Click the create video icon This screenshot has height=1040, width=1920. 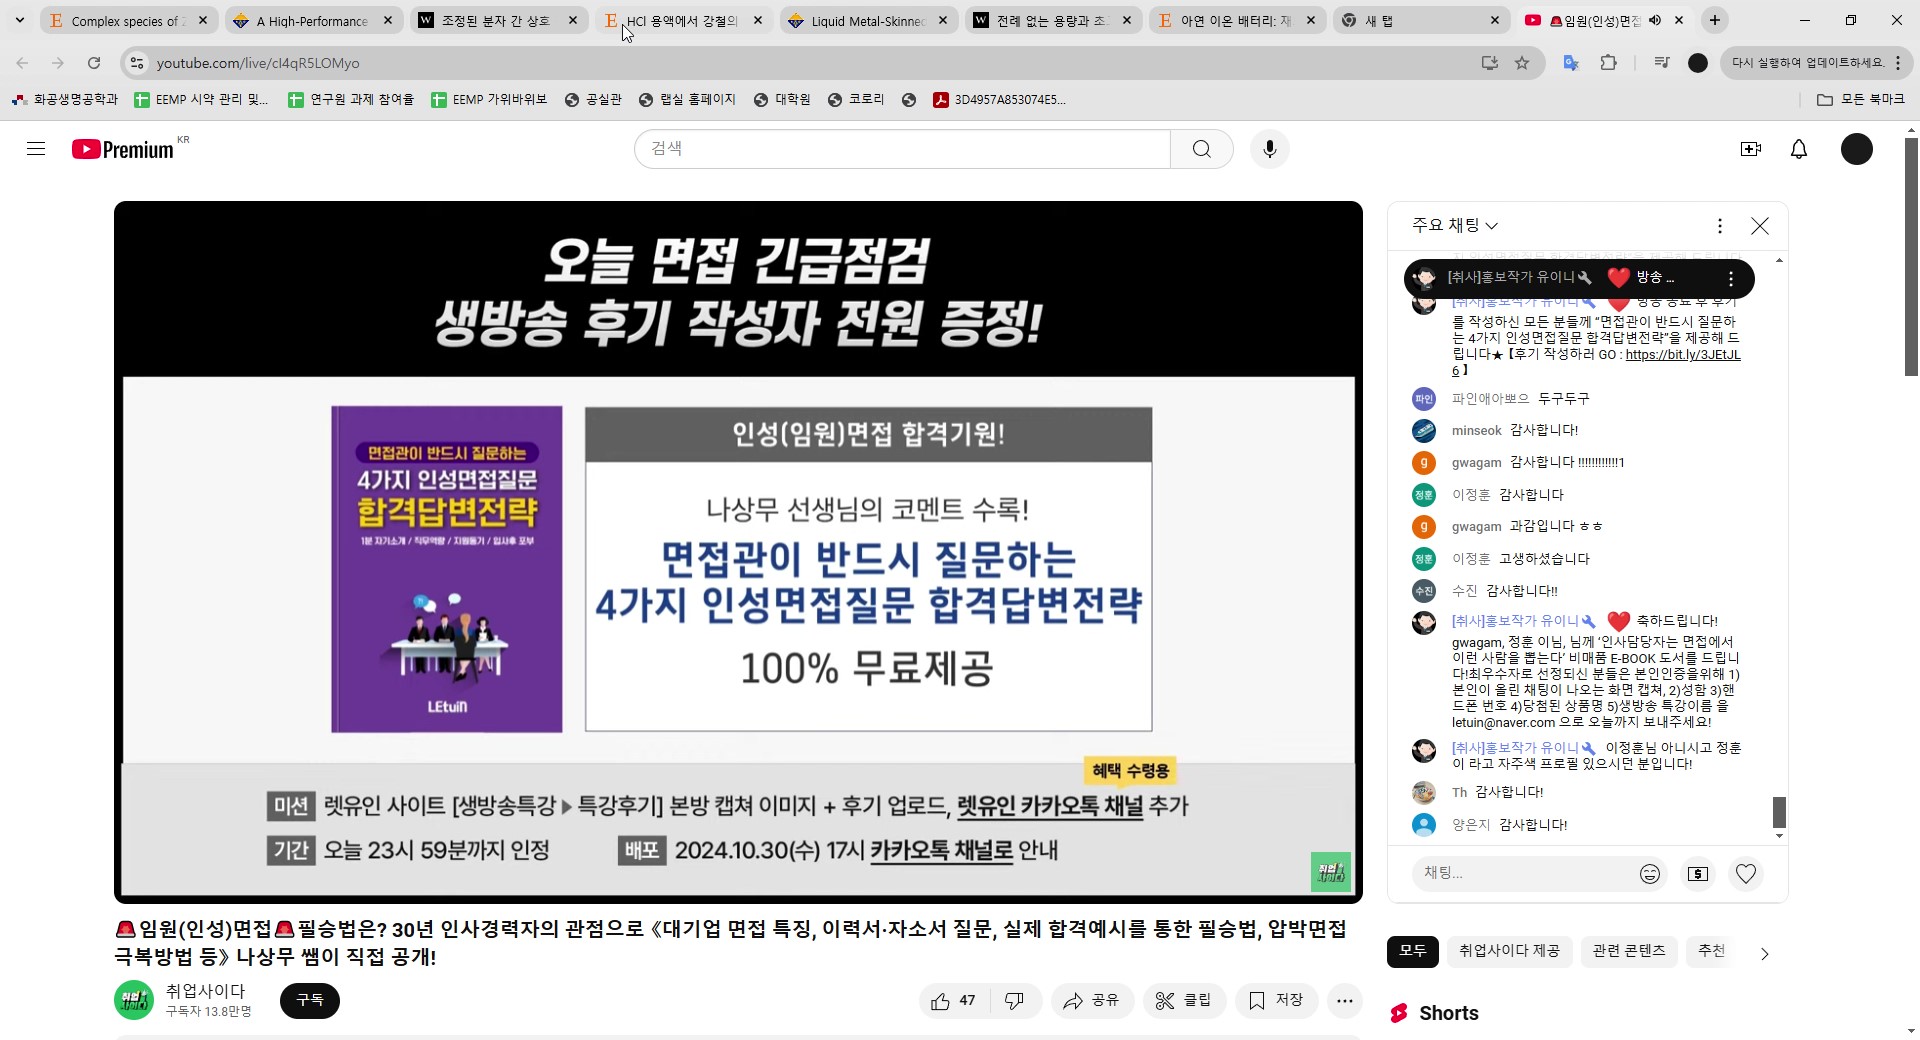[1750, 149]
